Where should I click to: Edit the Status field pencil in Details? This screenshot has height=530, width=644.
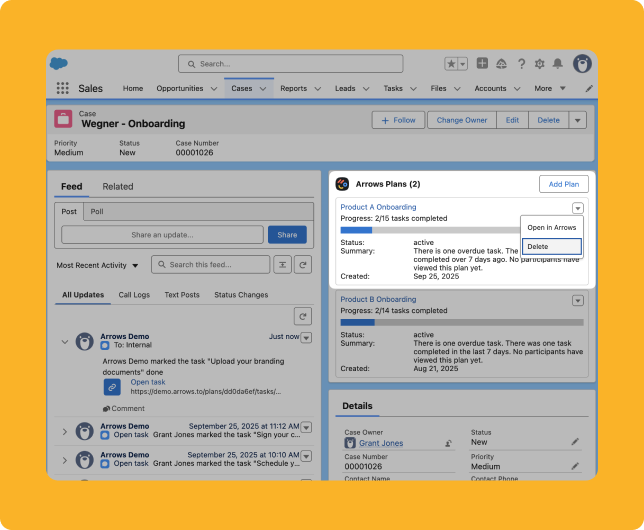pyautogui.click(x=575, y=442)
